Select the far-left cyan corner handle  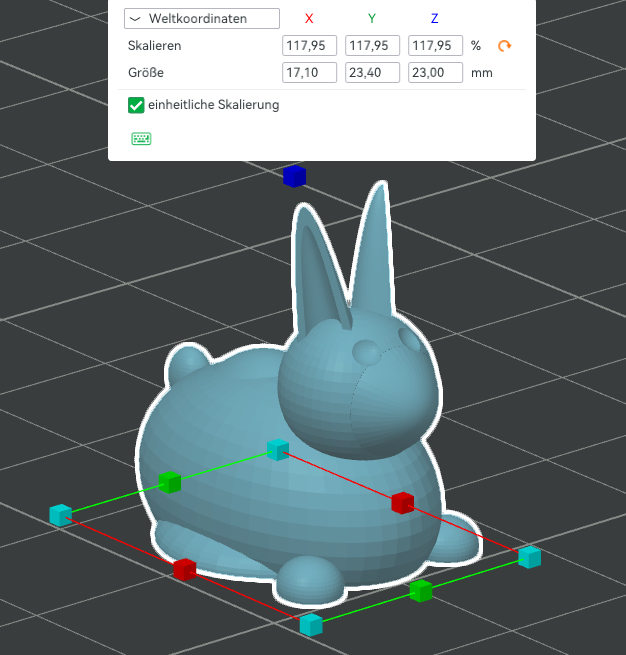pos(61,515)
